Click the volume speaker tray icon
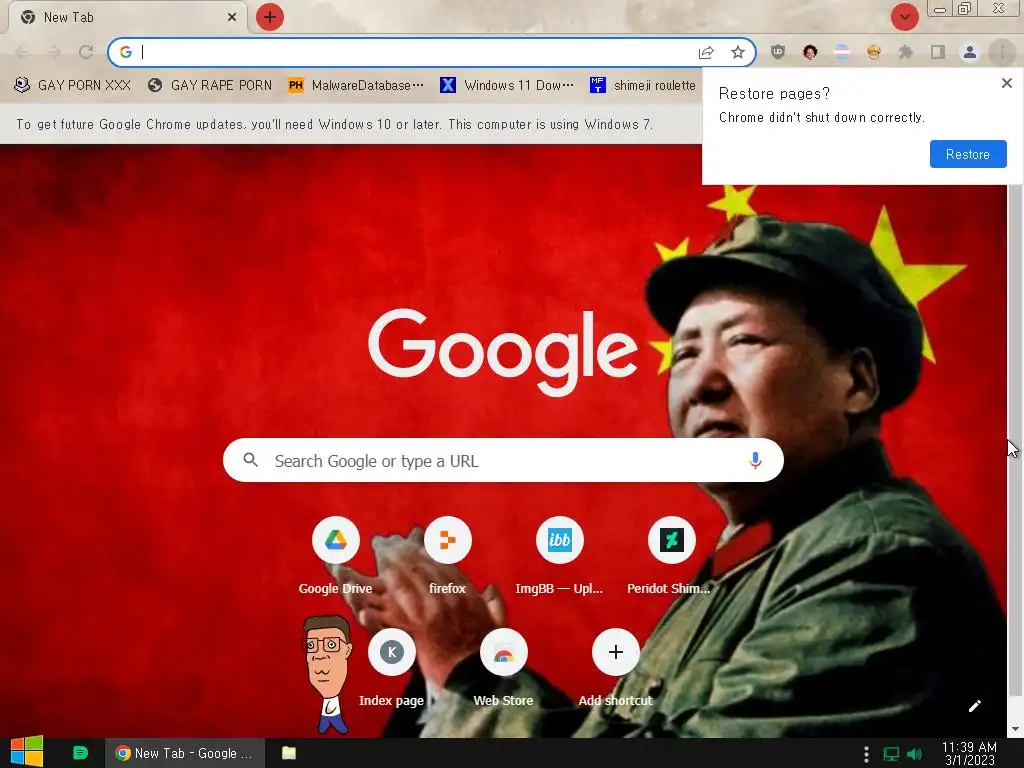The height and width of the screenshot is (768, 1024). pos(914,754)
